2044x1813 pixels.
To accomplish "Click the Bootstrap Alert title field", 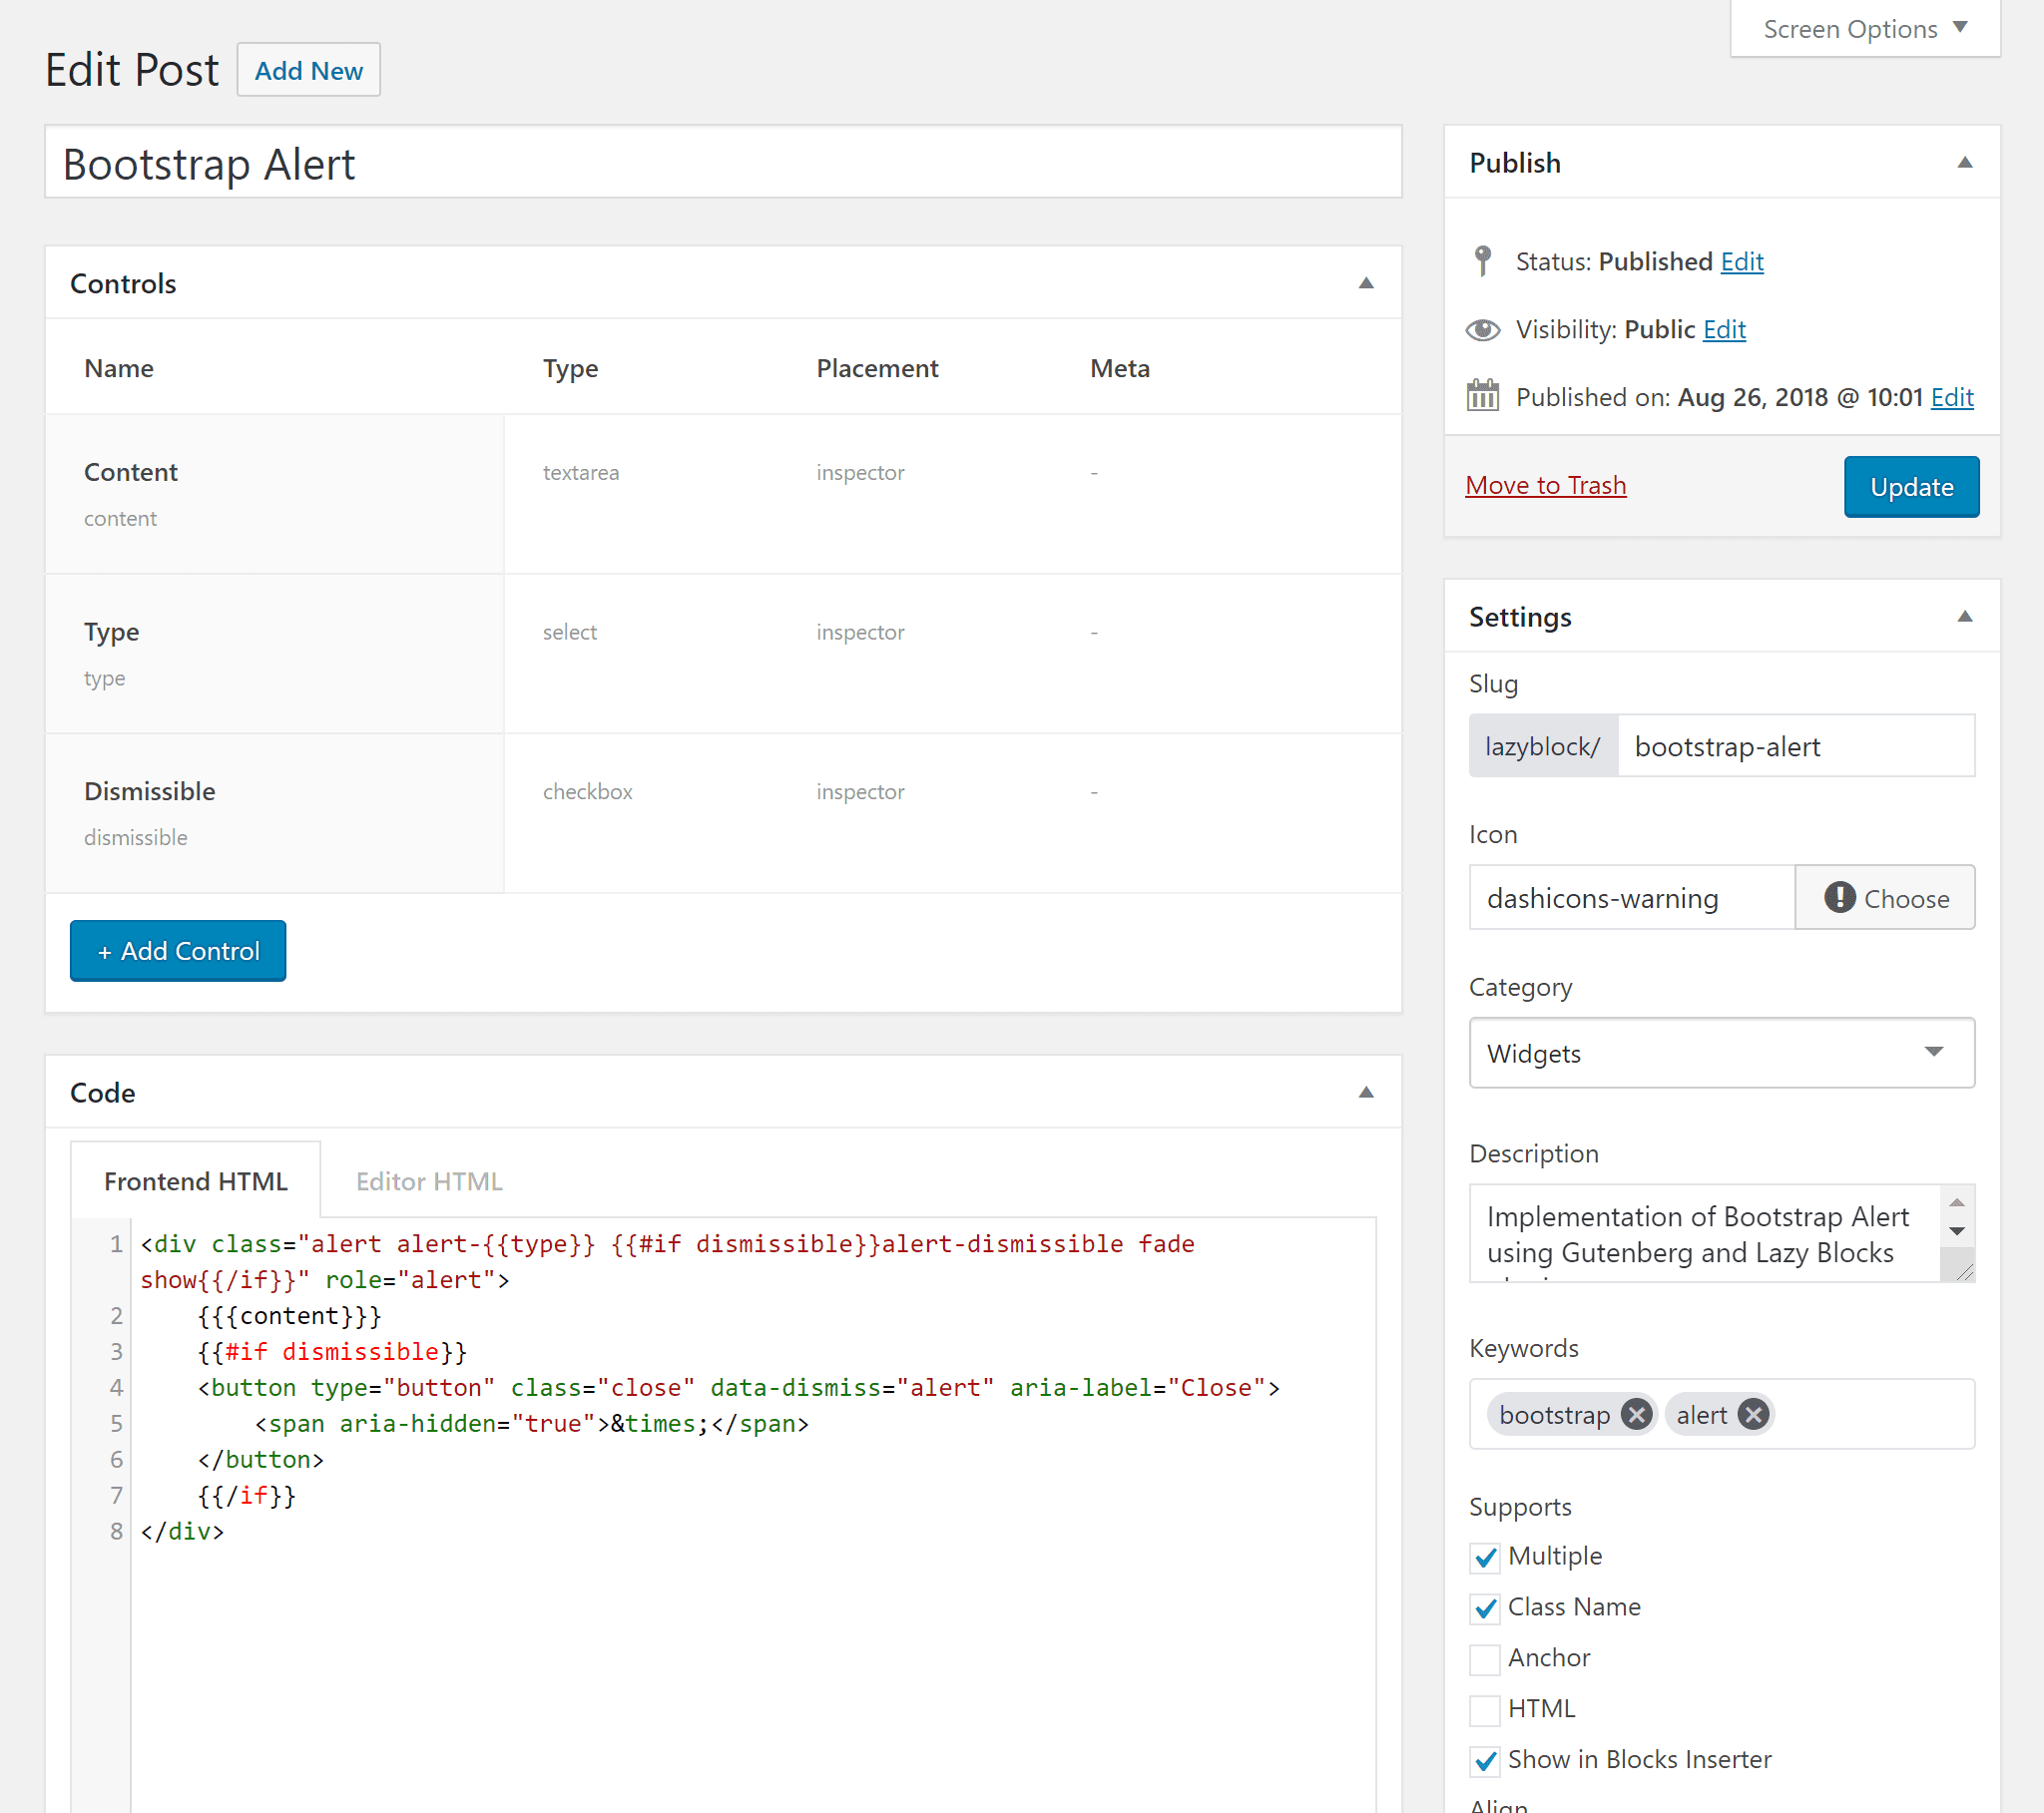I will (723, 162).
